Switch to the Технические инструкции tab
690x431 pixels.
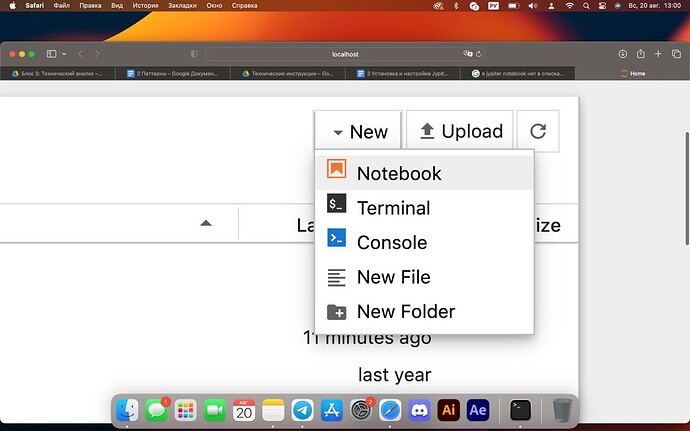288,74
